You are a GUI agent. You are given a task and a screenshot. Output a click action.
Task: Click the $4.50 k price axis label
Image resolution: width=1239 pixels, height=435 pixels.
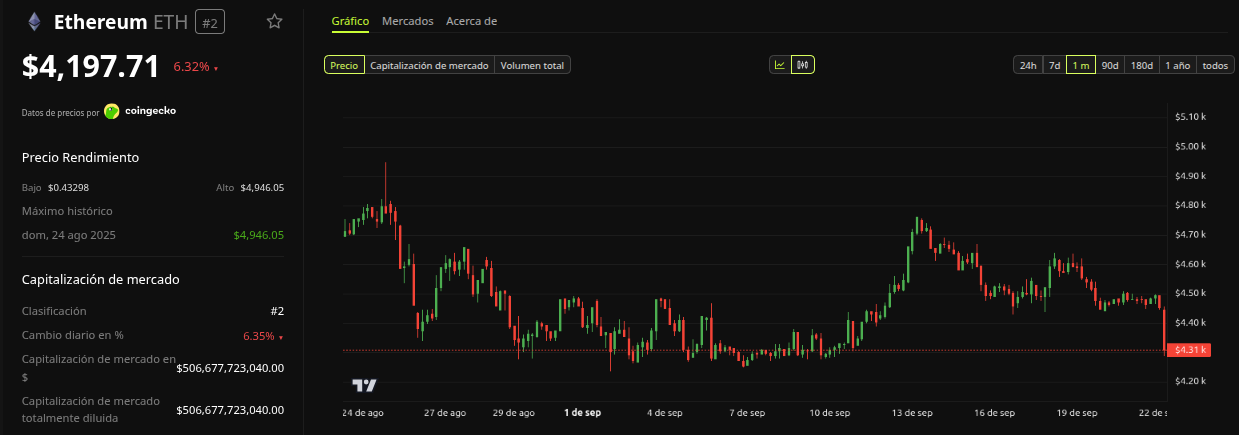1190,293
